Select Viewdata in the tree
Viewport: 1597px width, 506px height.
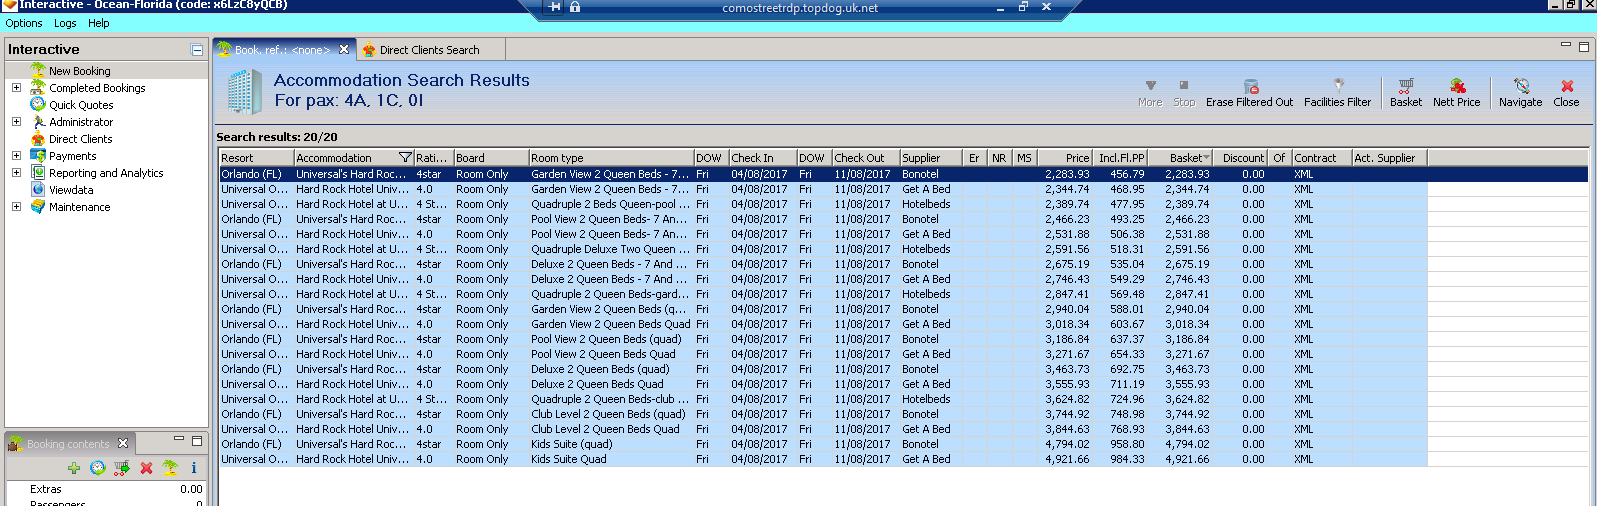pos(71,190)
